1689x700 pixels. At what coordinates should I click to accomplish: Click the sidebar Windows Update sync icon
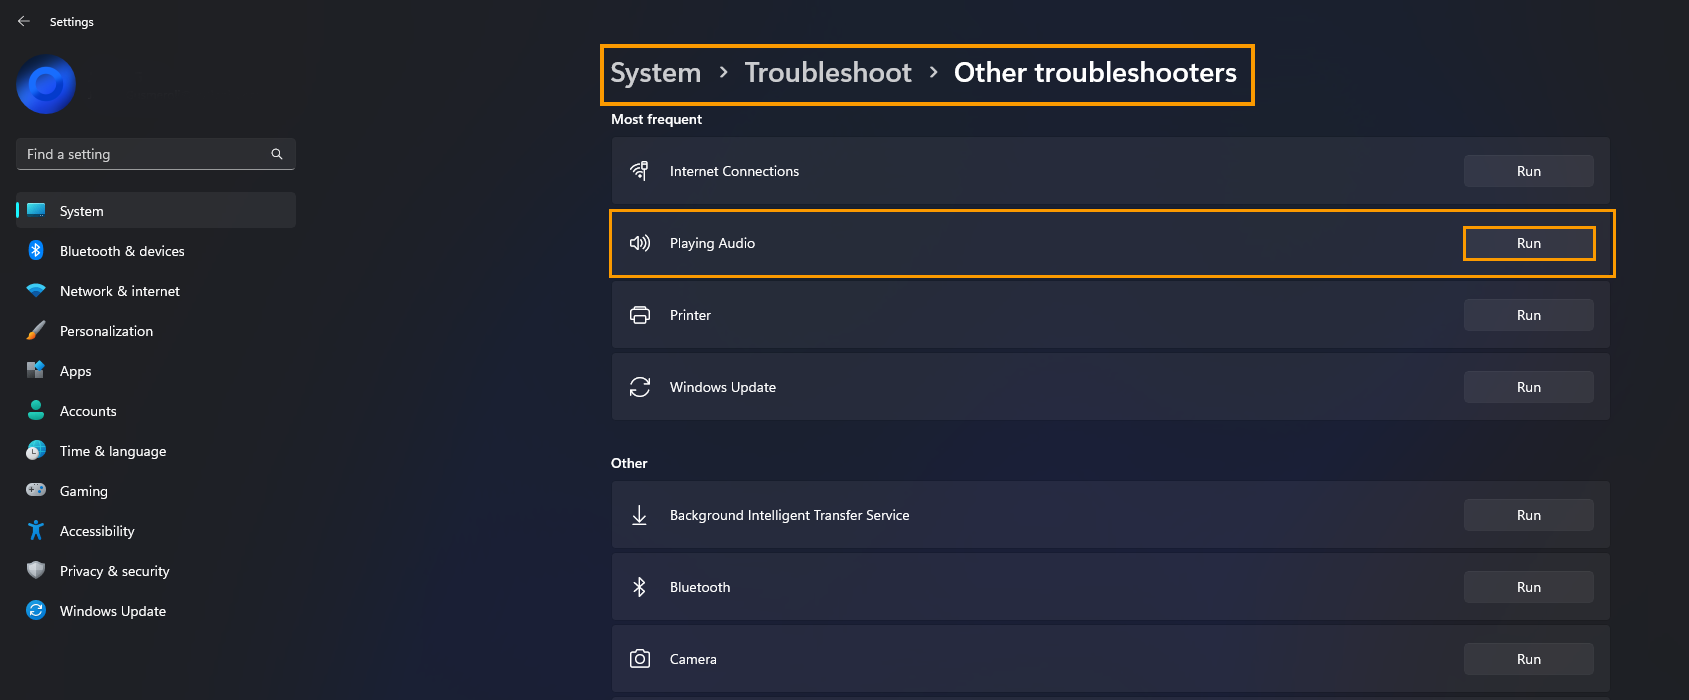[36, 610]
